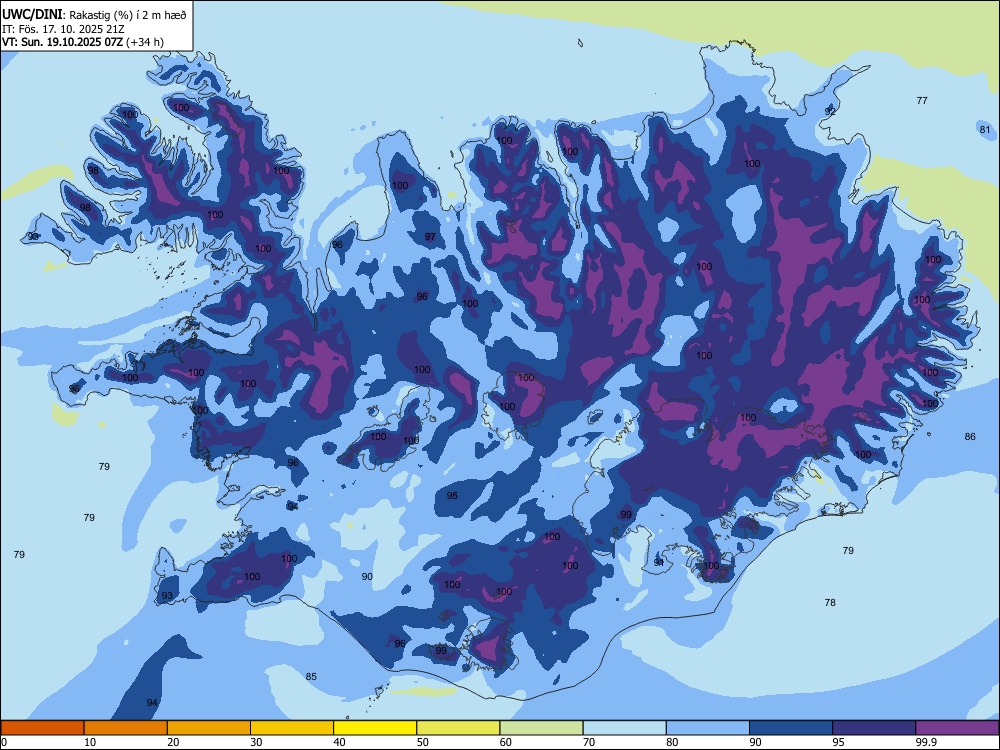The image size is (1000, 750).
Task: Click the 'UWC/DINI' title text
Action: click(33, 14)
